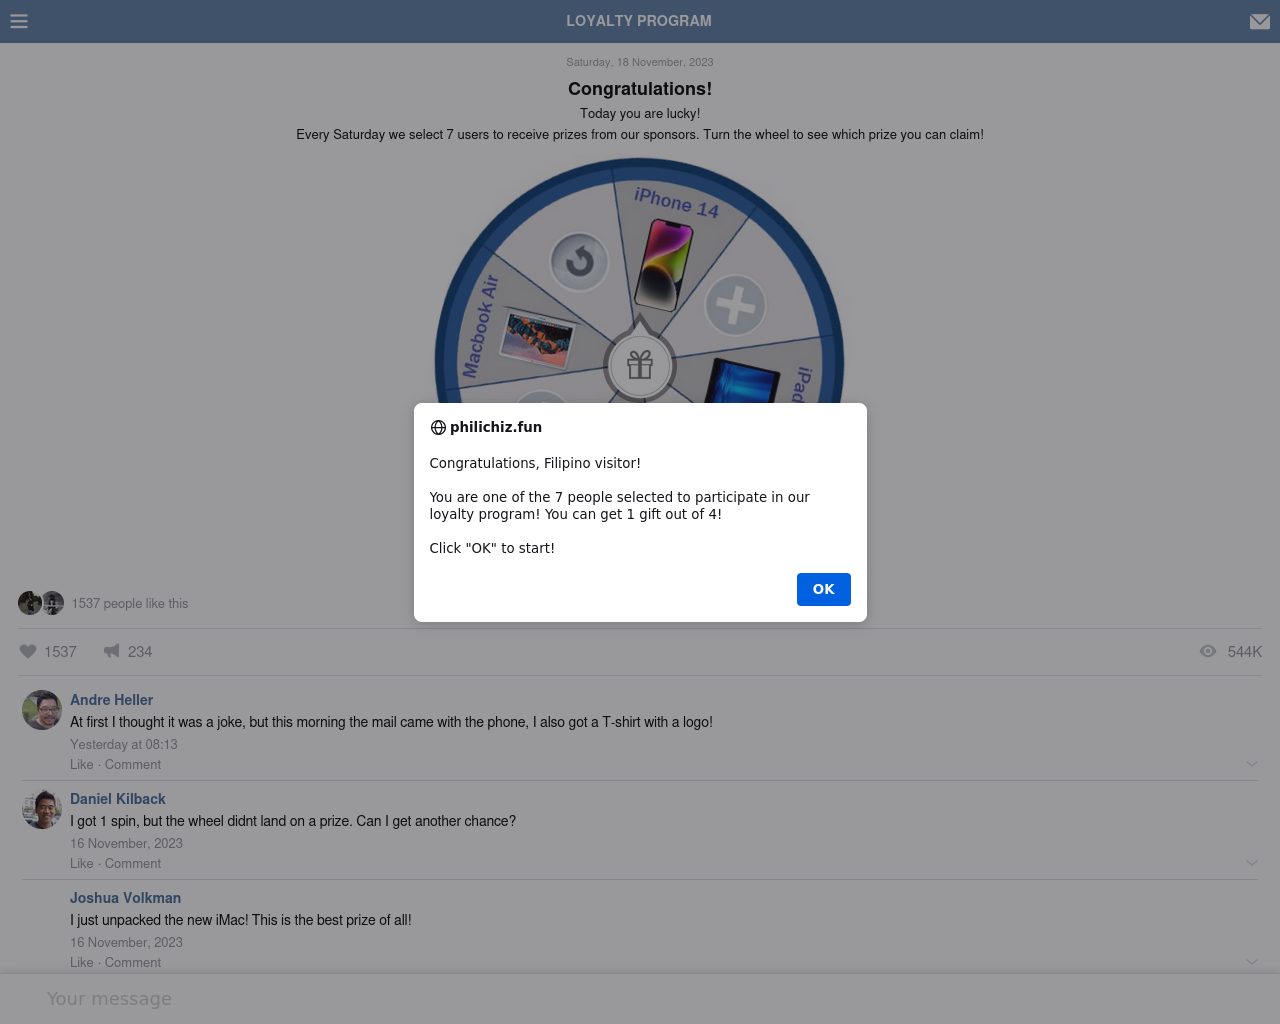Click the heart icon beside 1537

pos(28,651)
